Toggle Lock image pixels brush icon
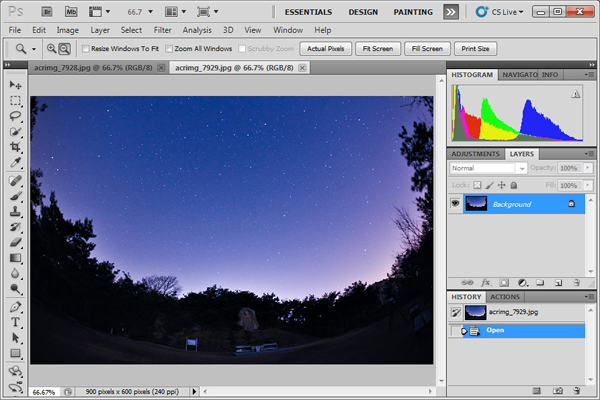 tap(489, 185)
